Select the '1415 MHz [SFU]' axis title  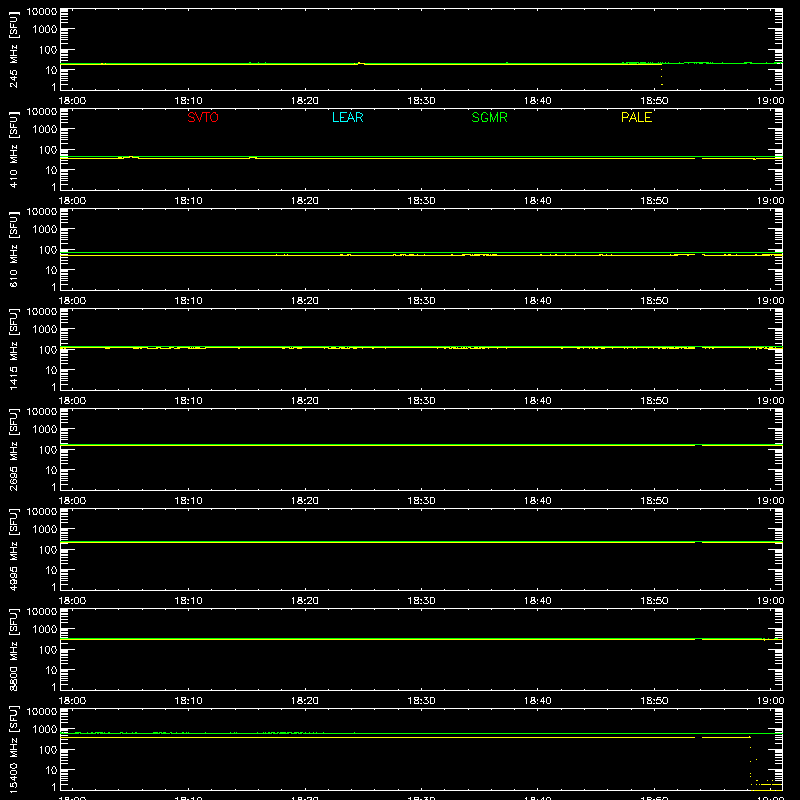coord(14,349)
